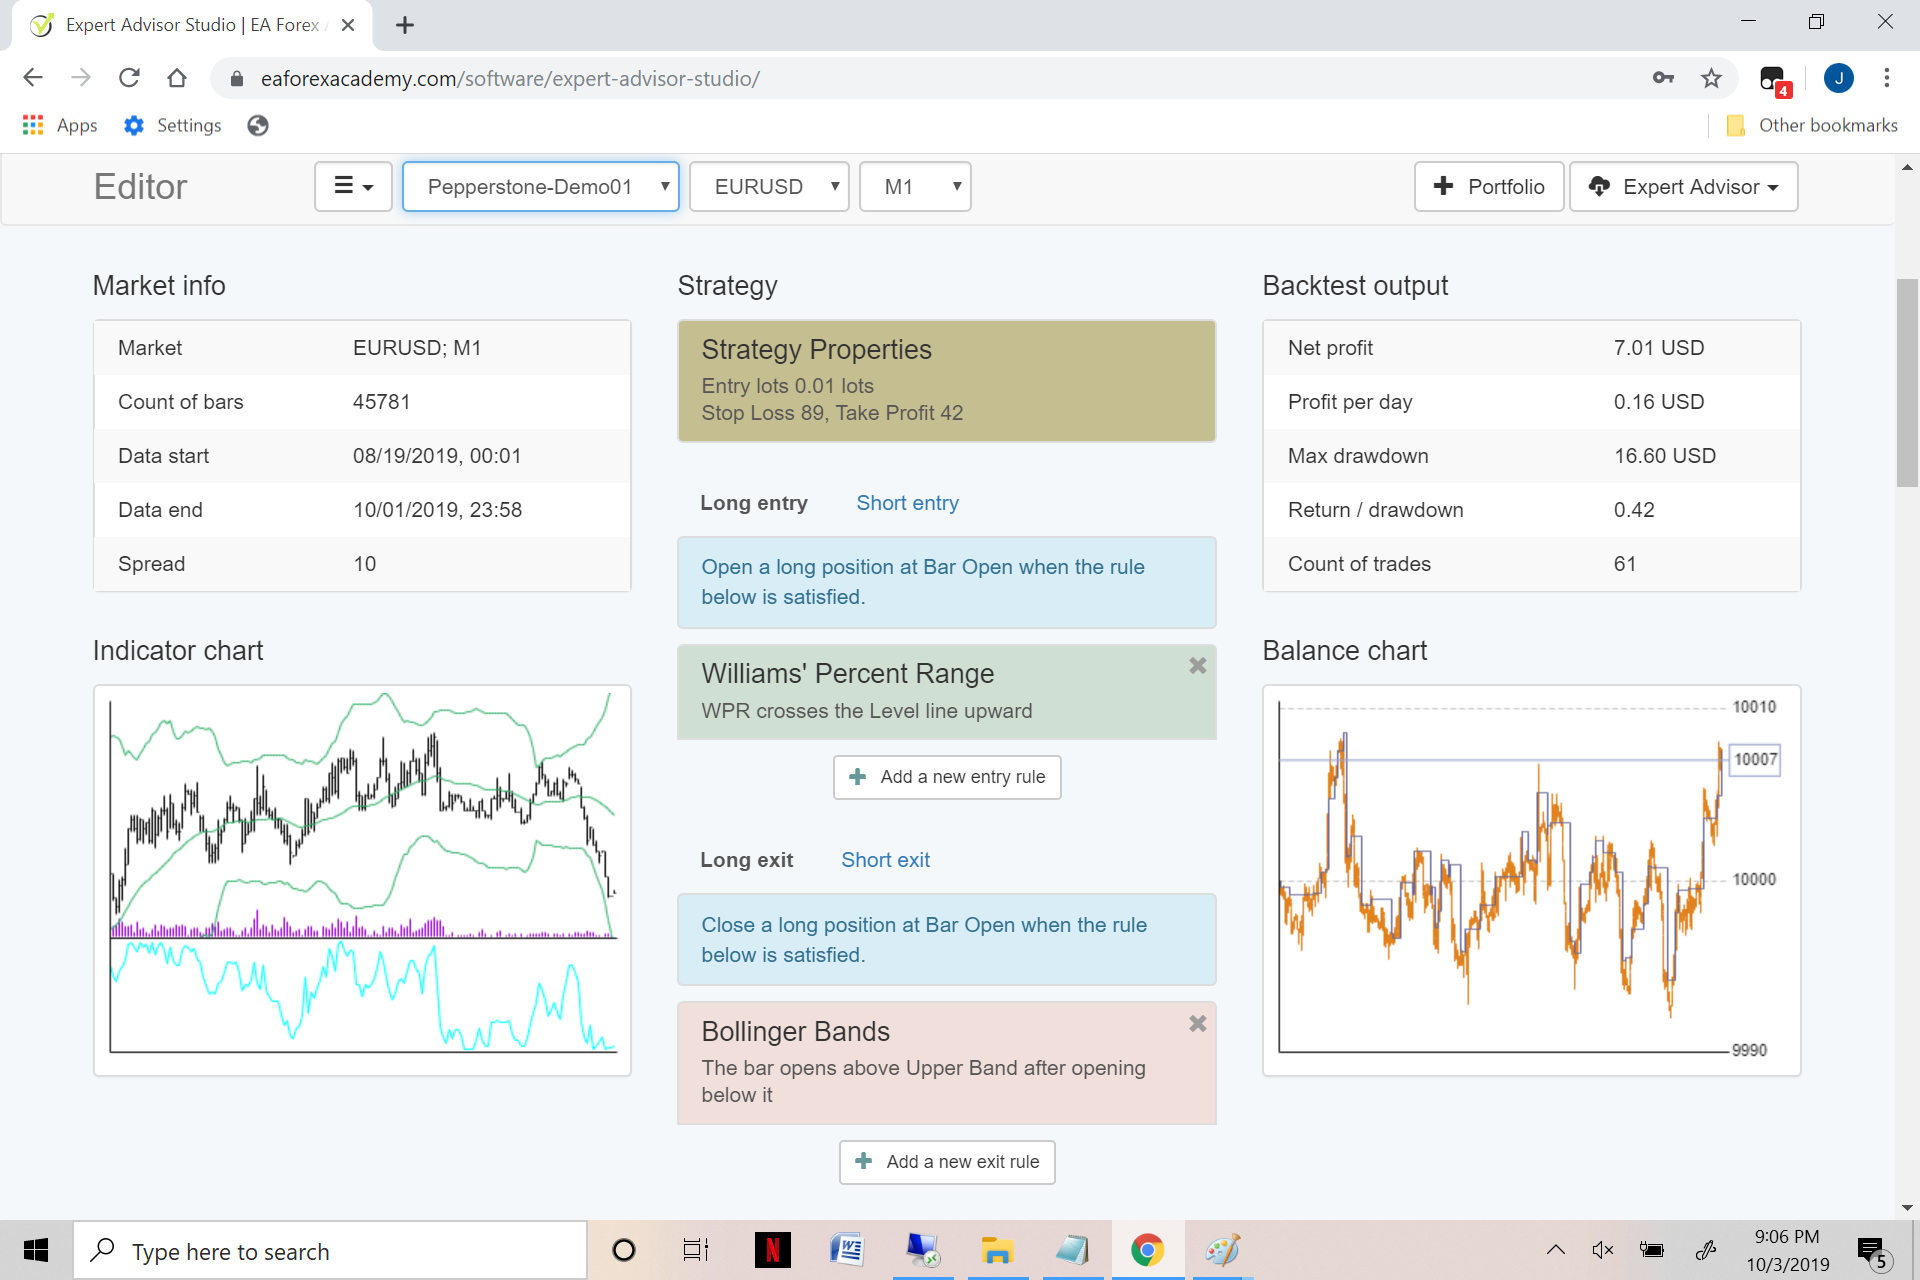1920x1280 pixels.
Task: Click the pen workspace tray icon
Action: 1706,1250
